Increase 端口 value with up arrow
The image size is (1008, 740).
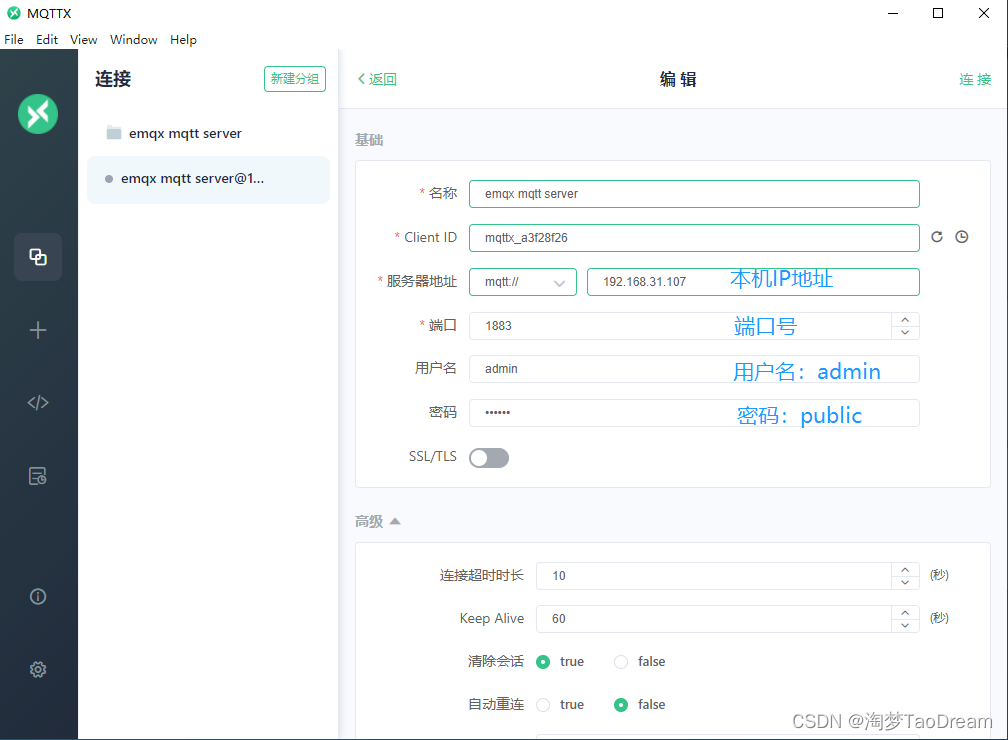[905, 320]
